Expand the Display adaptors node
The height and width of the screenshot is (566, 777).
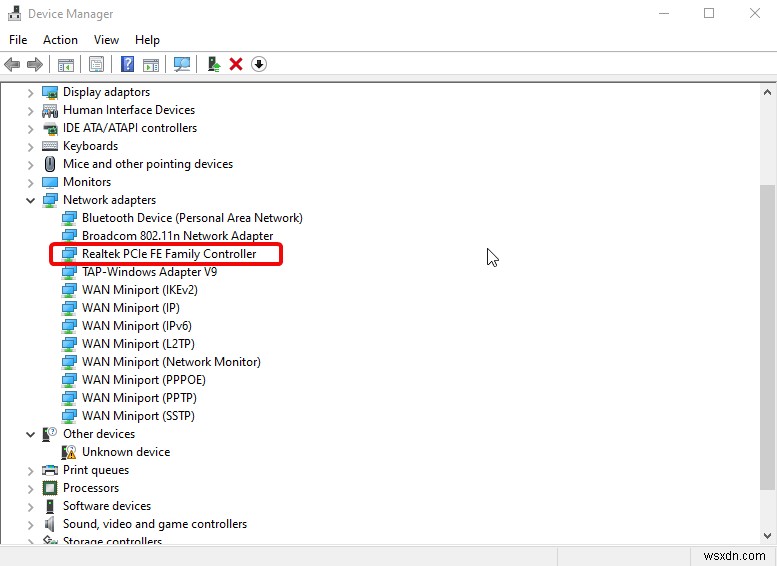coord(30,93)
